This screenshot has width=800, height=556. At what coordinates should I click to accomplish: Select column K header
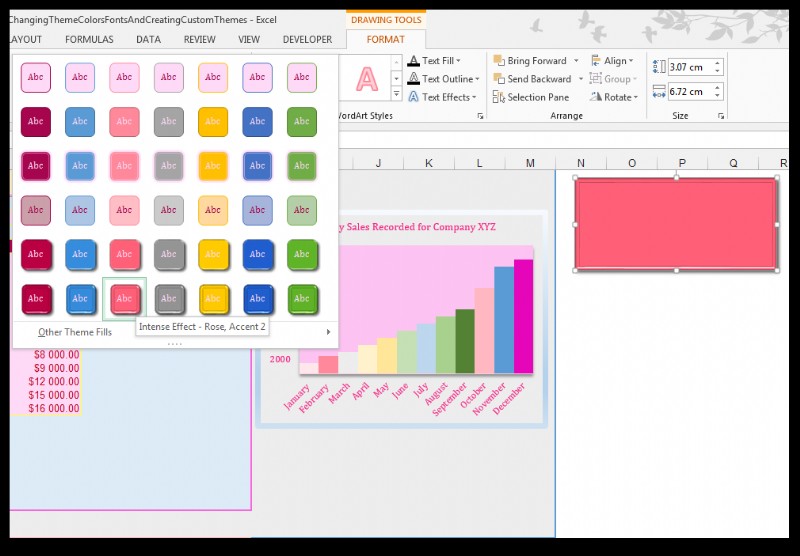point(429,163)
